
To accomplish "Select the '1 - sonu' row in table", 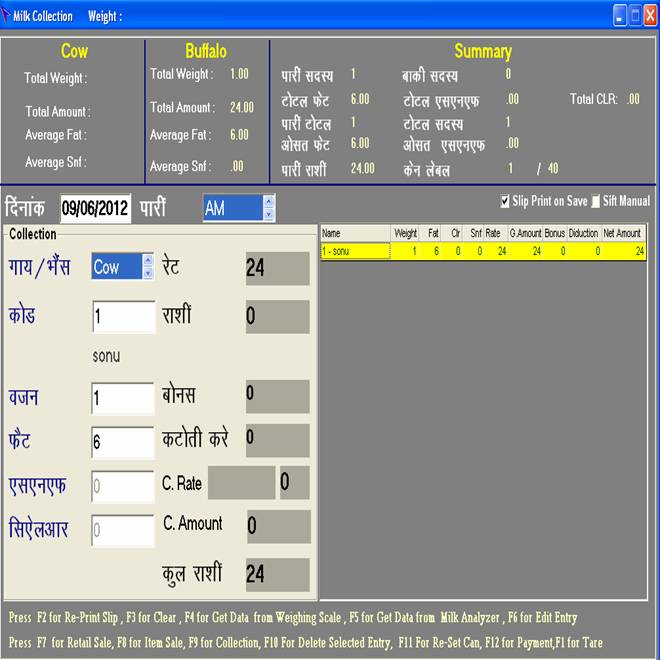I will click(x=355, y=251).
